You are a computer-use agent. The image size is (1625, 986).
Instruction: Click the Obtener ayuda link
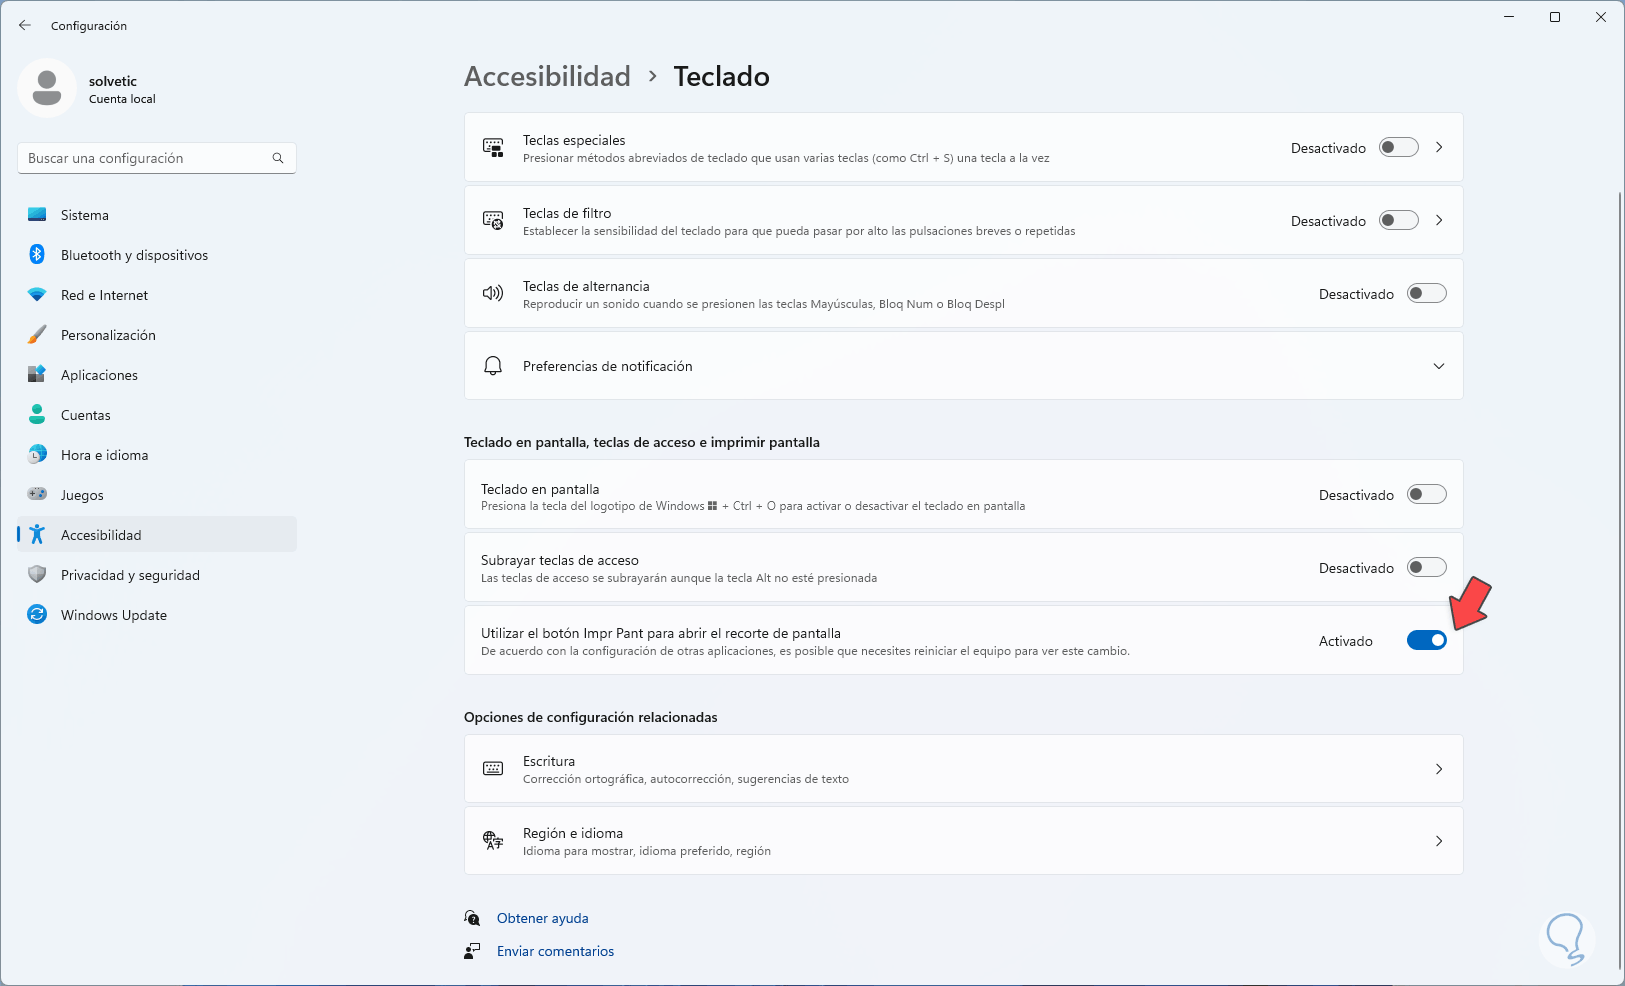tap(542, 918)
